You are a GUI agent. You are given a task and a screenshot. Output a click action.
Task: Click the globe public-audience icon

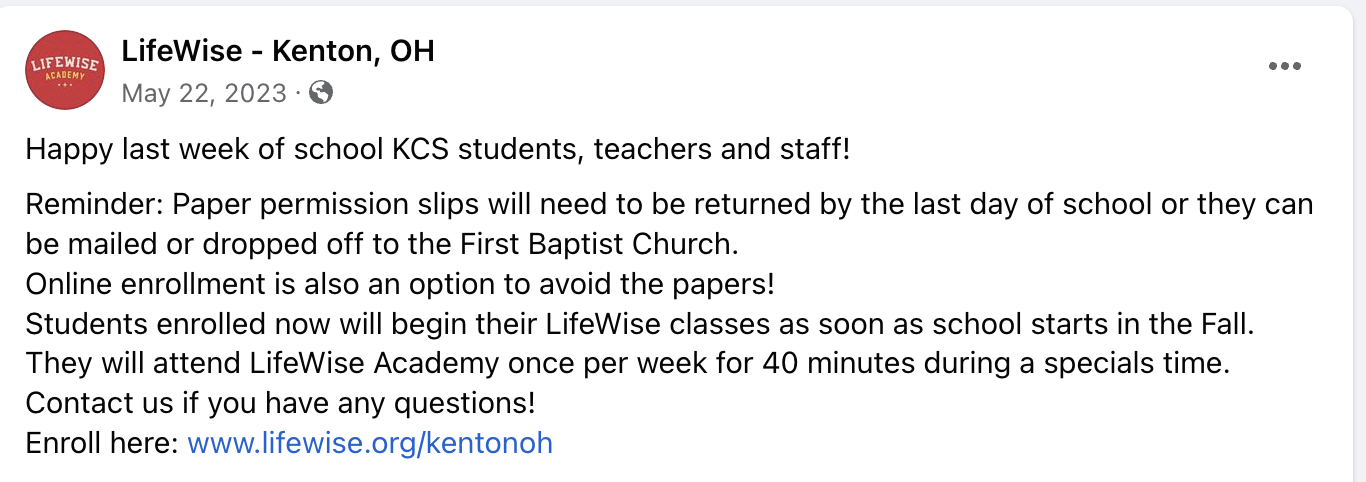point(321,93)
